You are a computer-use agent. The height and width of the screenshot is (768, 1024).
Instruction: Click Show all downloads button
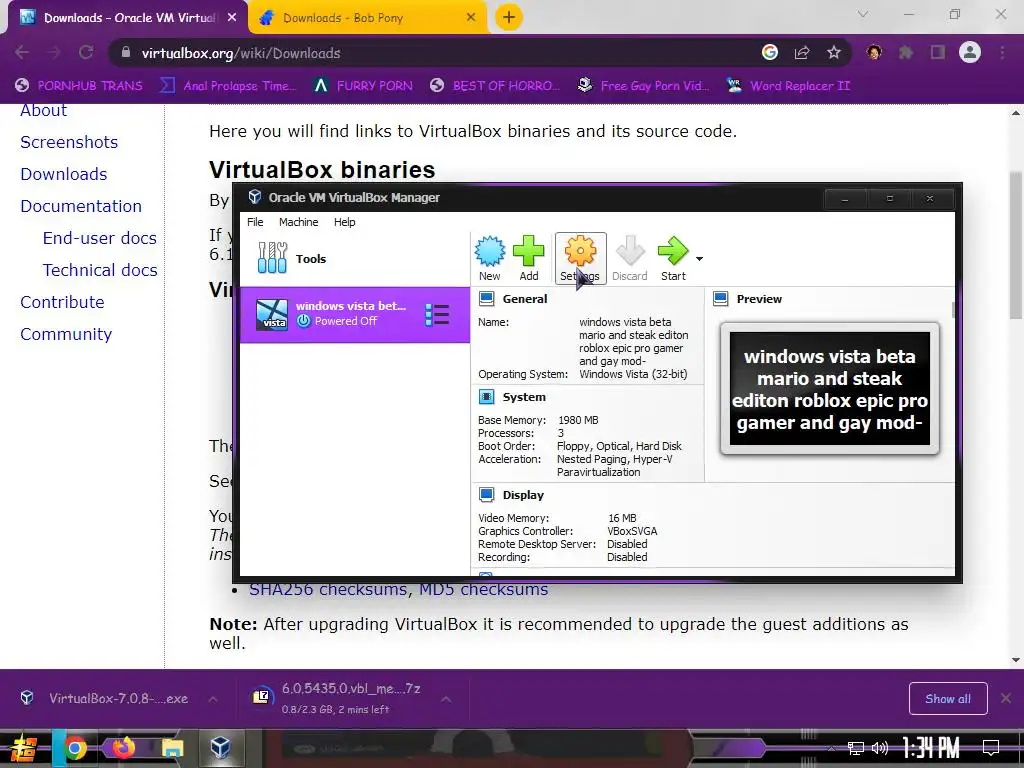click(948, 699)
